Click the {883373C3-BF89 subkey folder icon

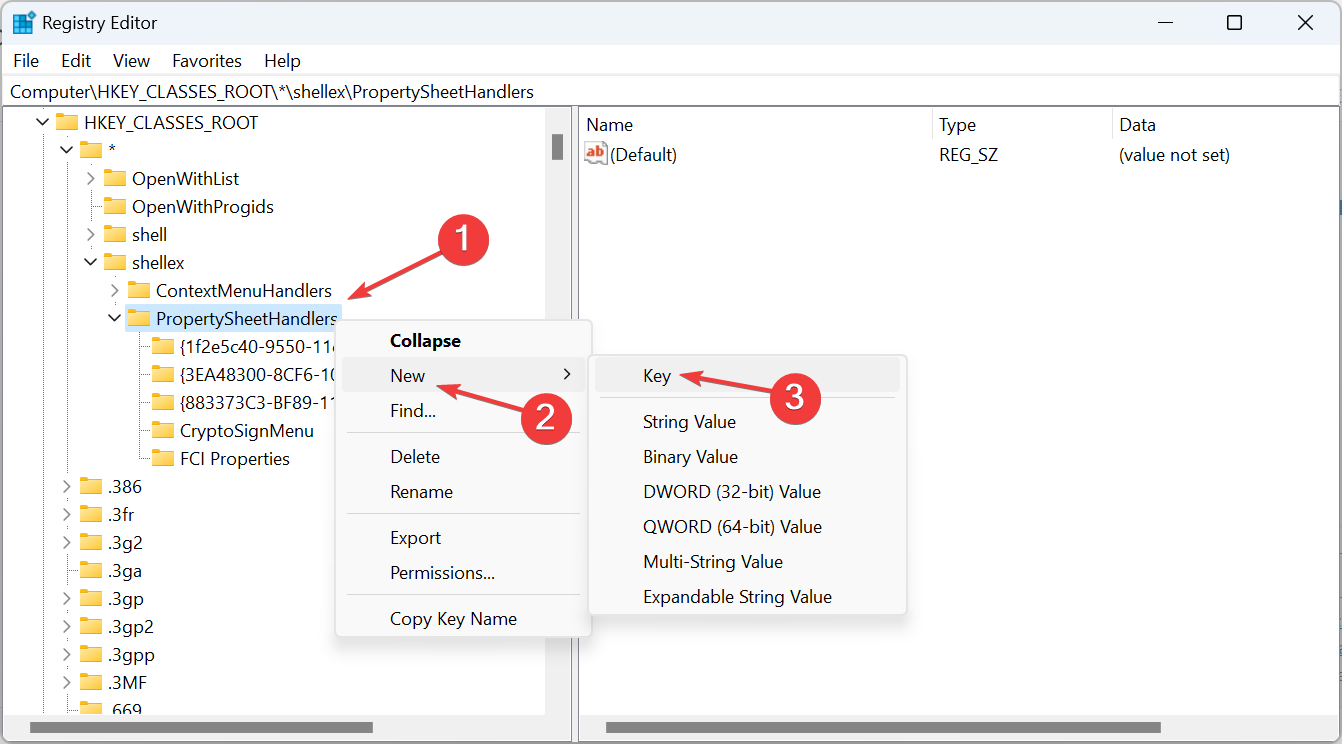[x=163, y=402]
